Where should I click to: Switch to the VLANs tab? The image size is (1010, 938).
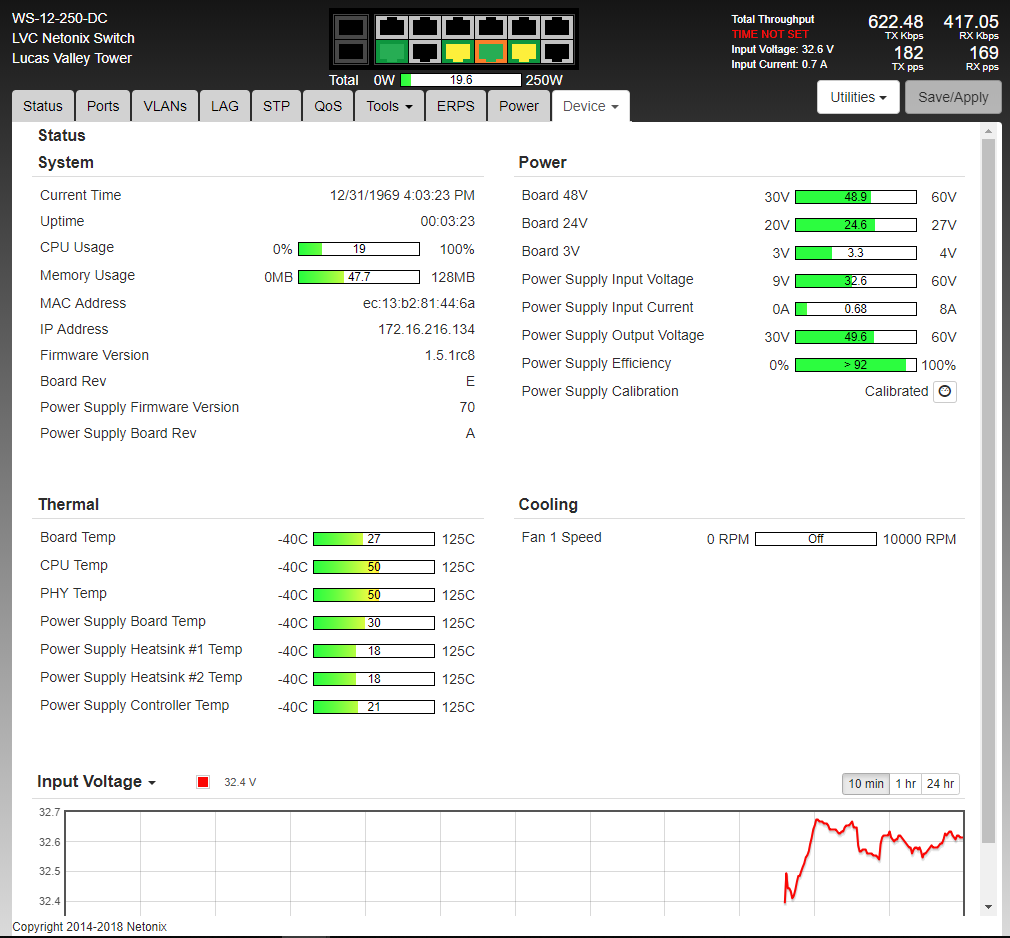pos(165,106)
